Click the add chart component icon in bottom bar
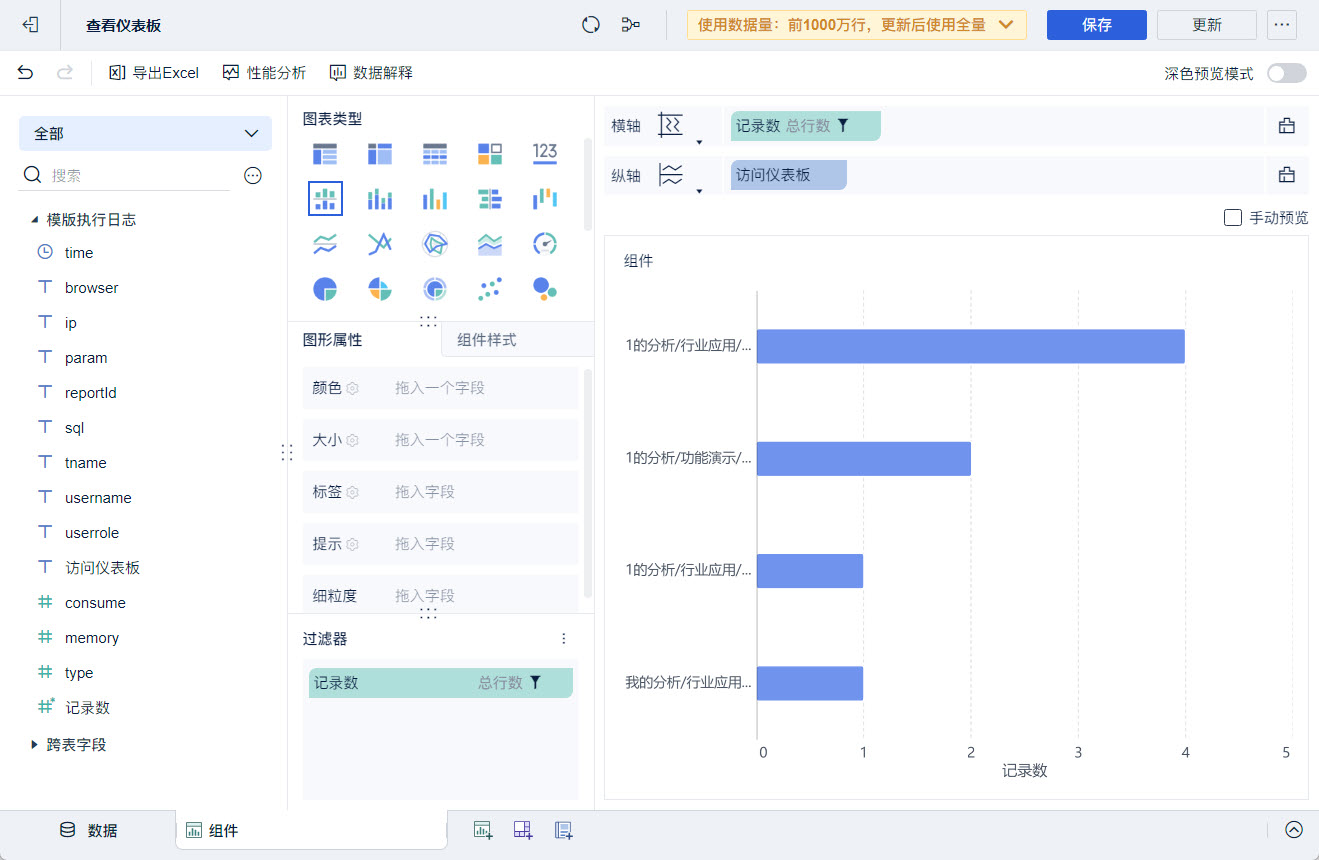The height and width of the screenshot is (860, 1319). 483,829
